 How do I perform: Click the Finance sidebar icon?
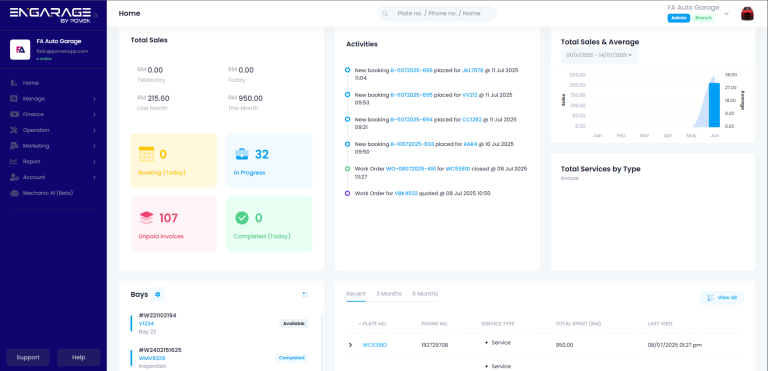click(x=14, y=114)
